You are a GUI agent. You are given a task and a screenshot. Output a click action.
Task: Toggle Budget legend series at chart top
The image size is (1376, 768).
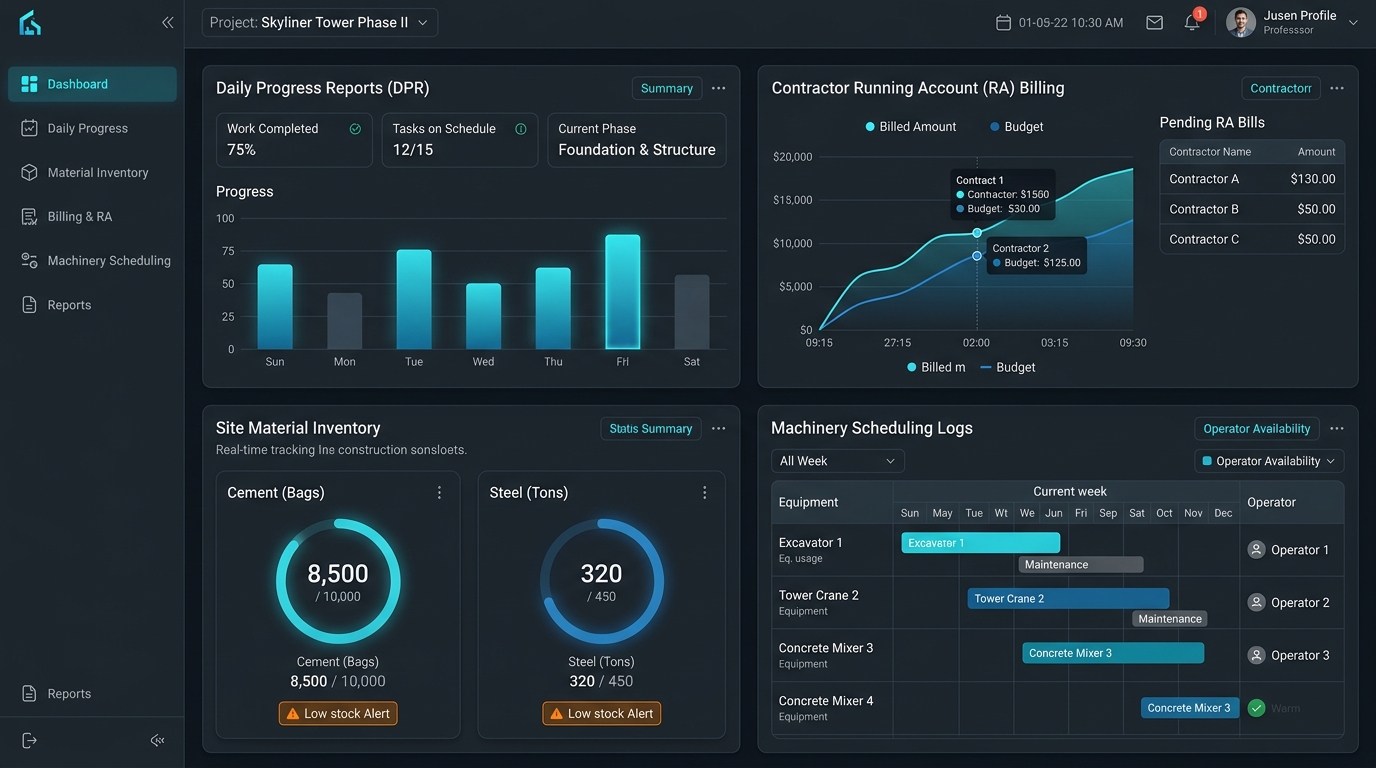pyautogui.click(x=1016, y=127)
